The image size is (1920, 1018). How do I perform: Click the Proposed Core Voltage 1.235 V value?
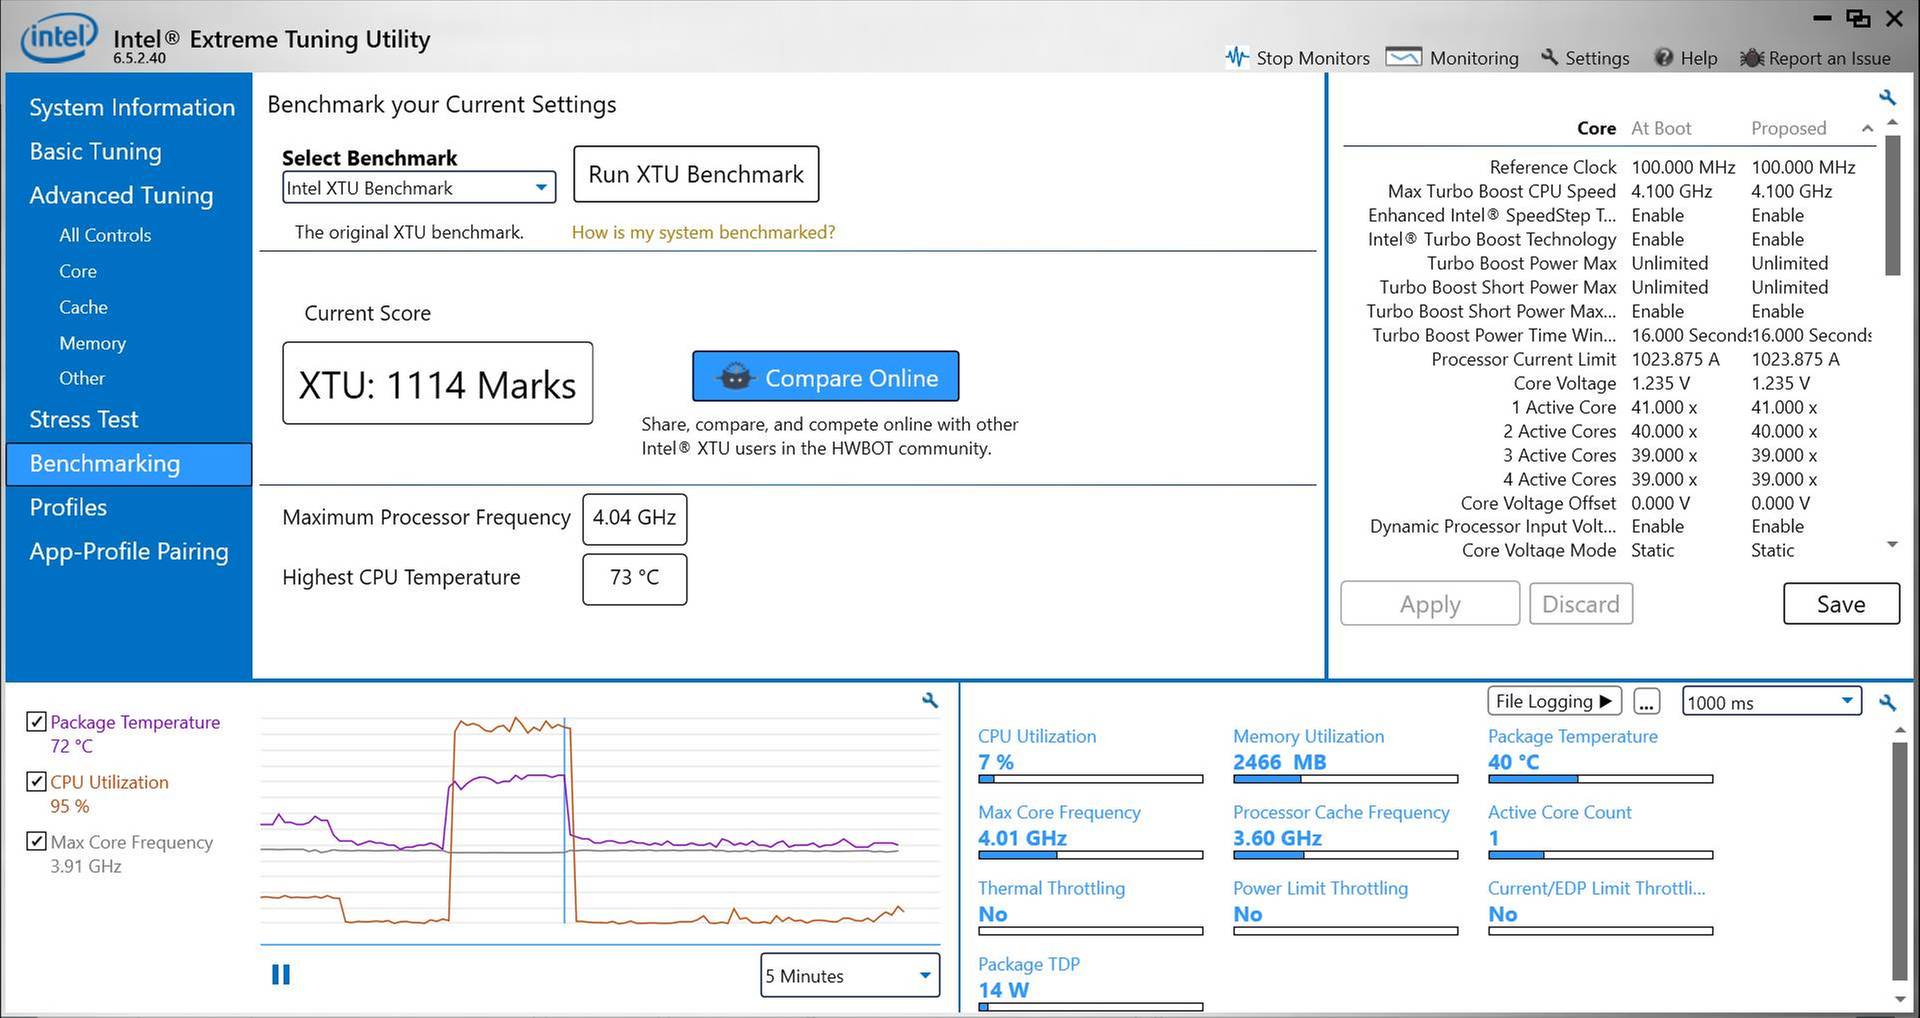(1780, 383)
